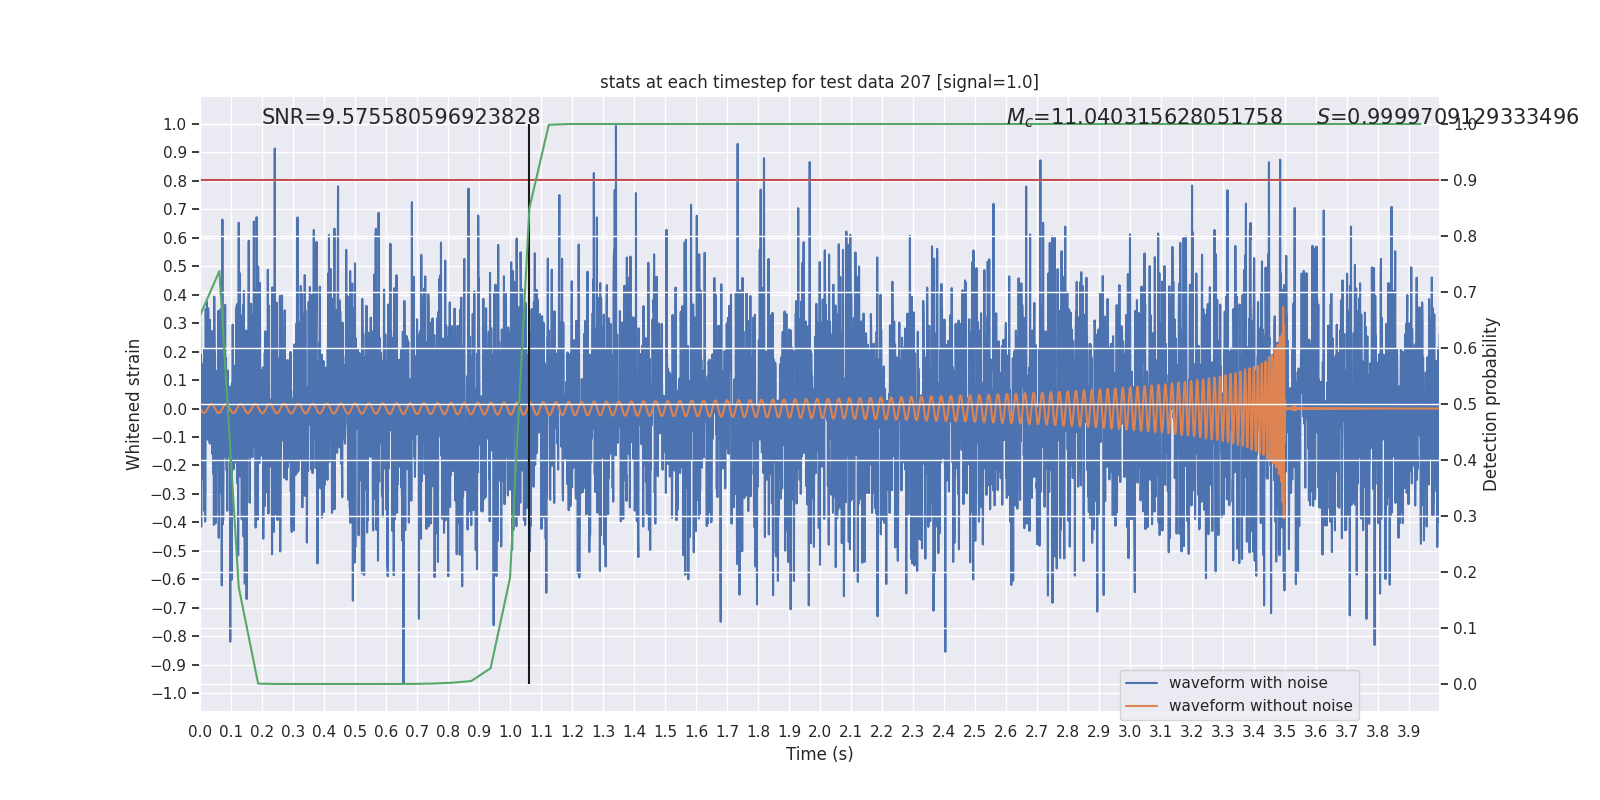Click the 'Time (s)' x-axis label
This screenshot has height=800, width=1600.
pos(820,754)
